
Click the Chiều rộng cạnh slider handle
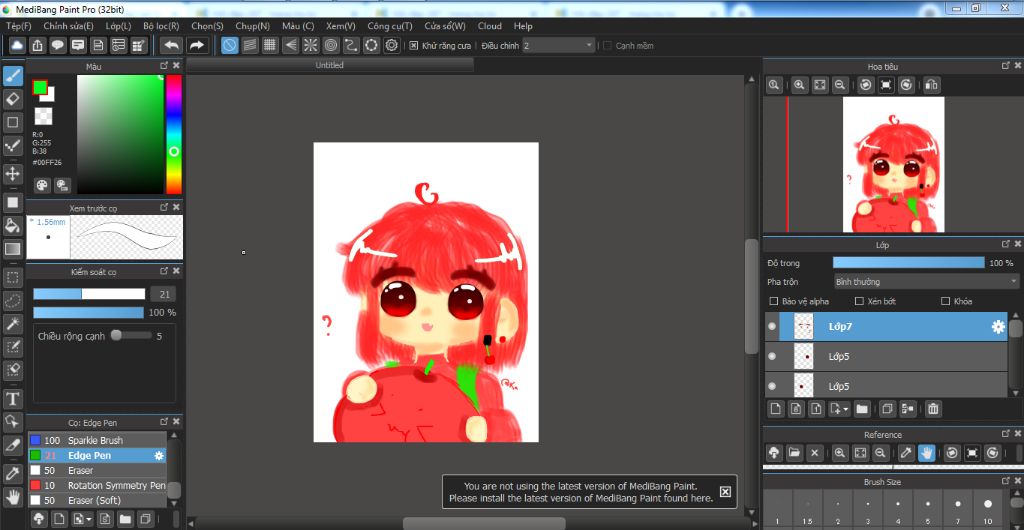tap(116, 335)
